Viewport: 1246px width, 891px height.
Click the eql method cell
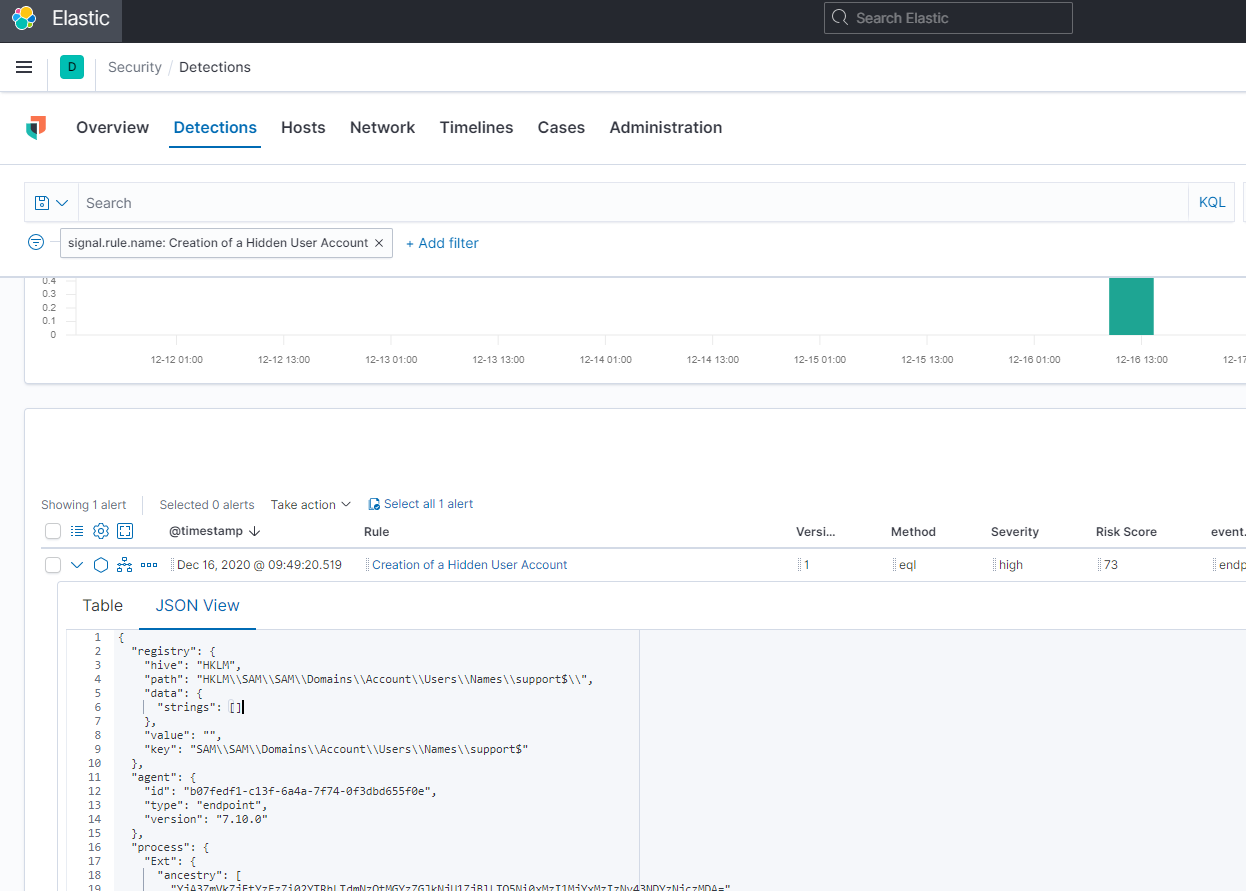[x=908, y=565]
